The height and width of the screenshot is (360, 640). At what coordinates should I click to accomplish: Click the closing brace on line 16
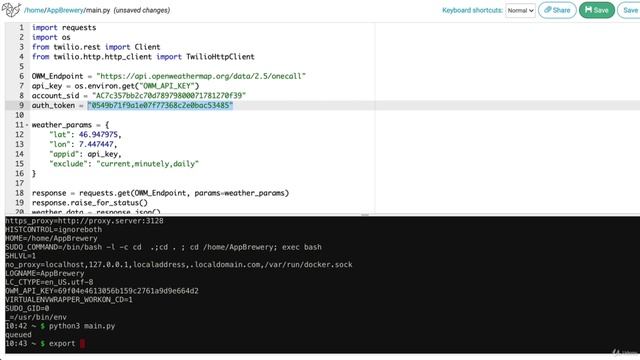click(34, 173)
